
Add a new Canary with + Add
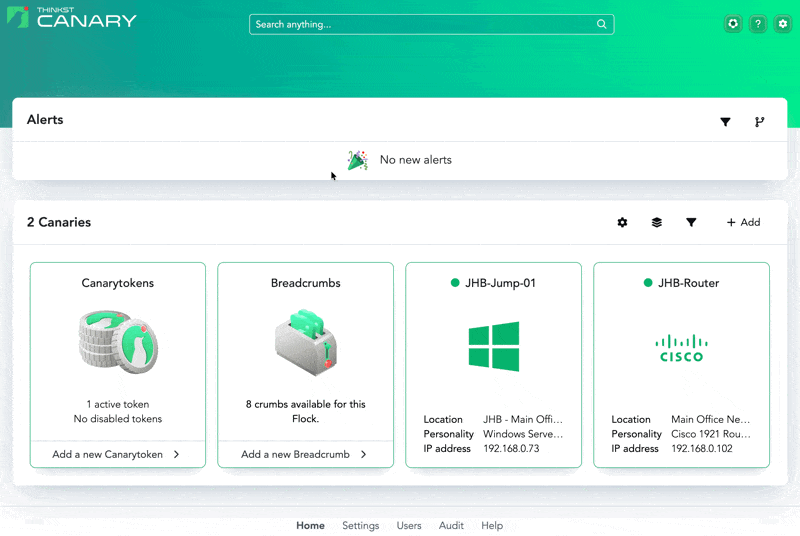[743, 222]
